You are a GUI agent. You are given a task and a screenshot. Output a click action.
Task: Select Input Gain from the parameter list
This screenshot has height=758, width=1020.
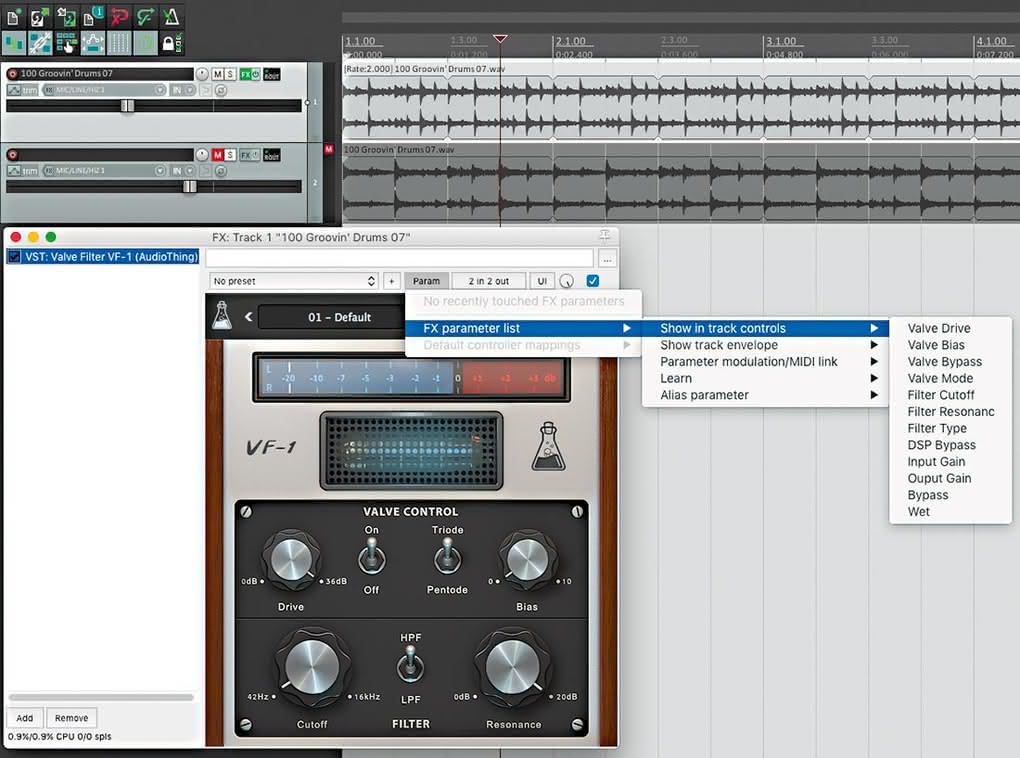[x=950, y=462]
